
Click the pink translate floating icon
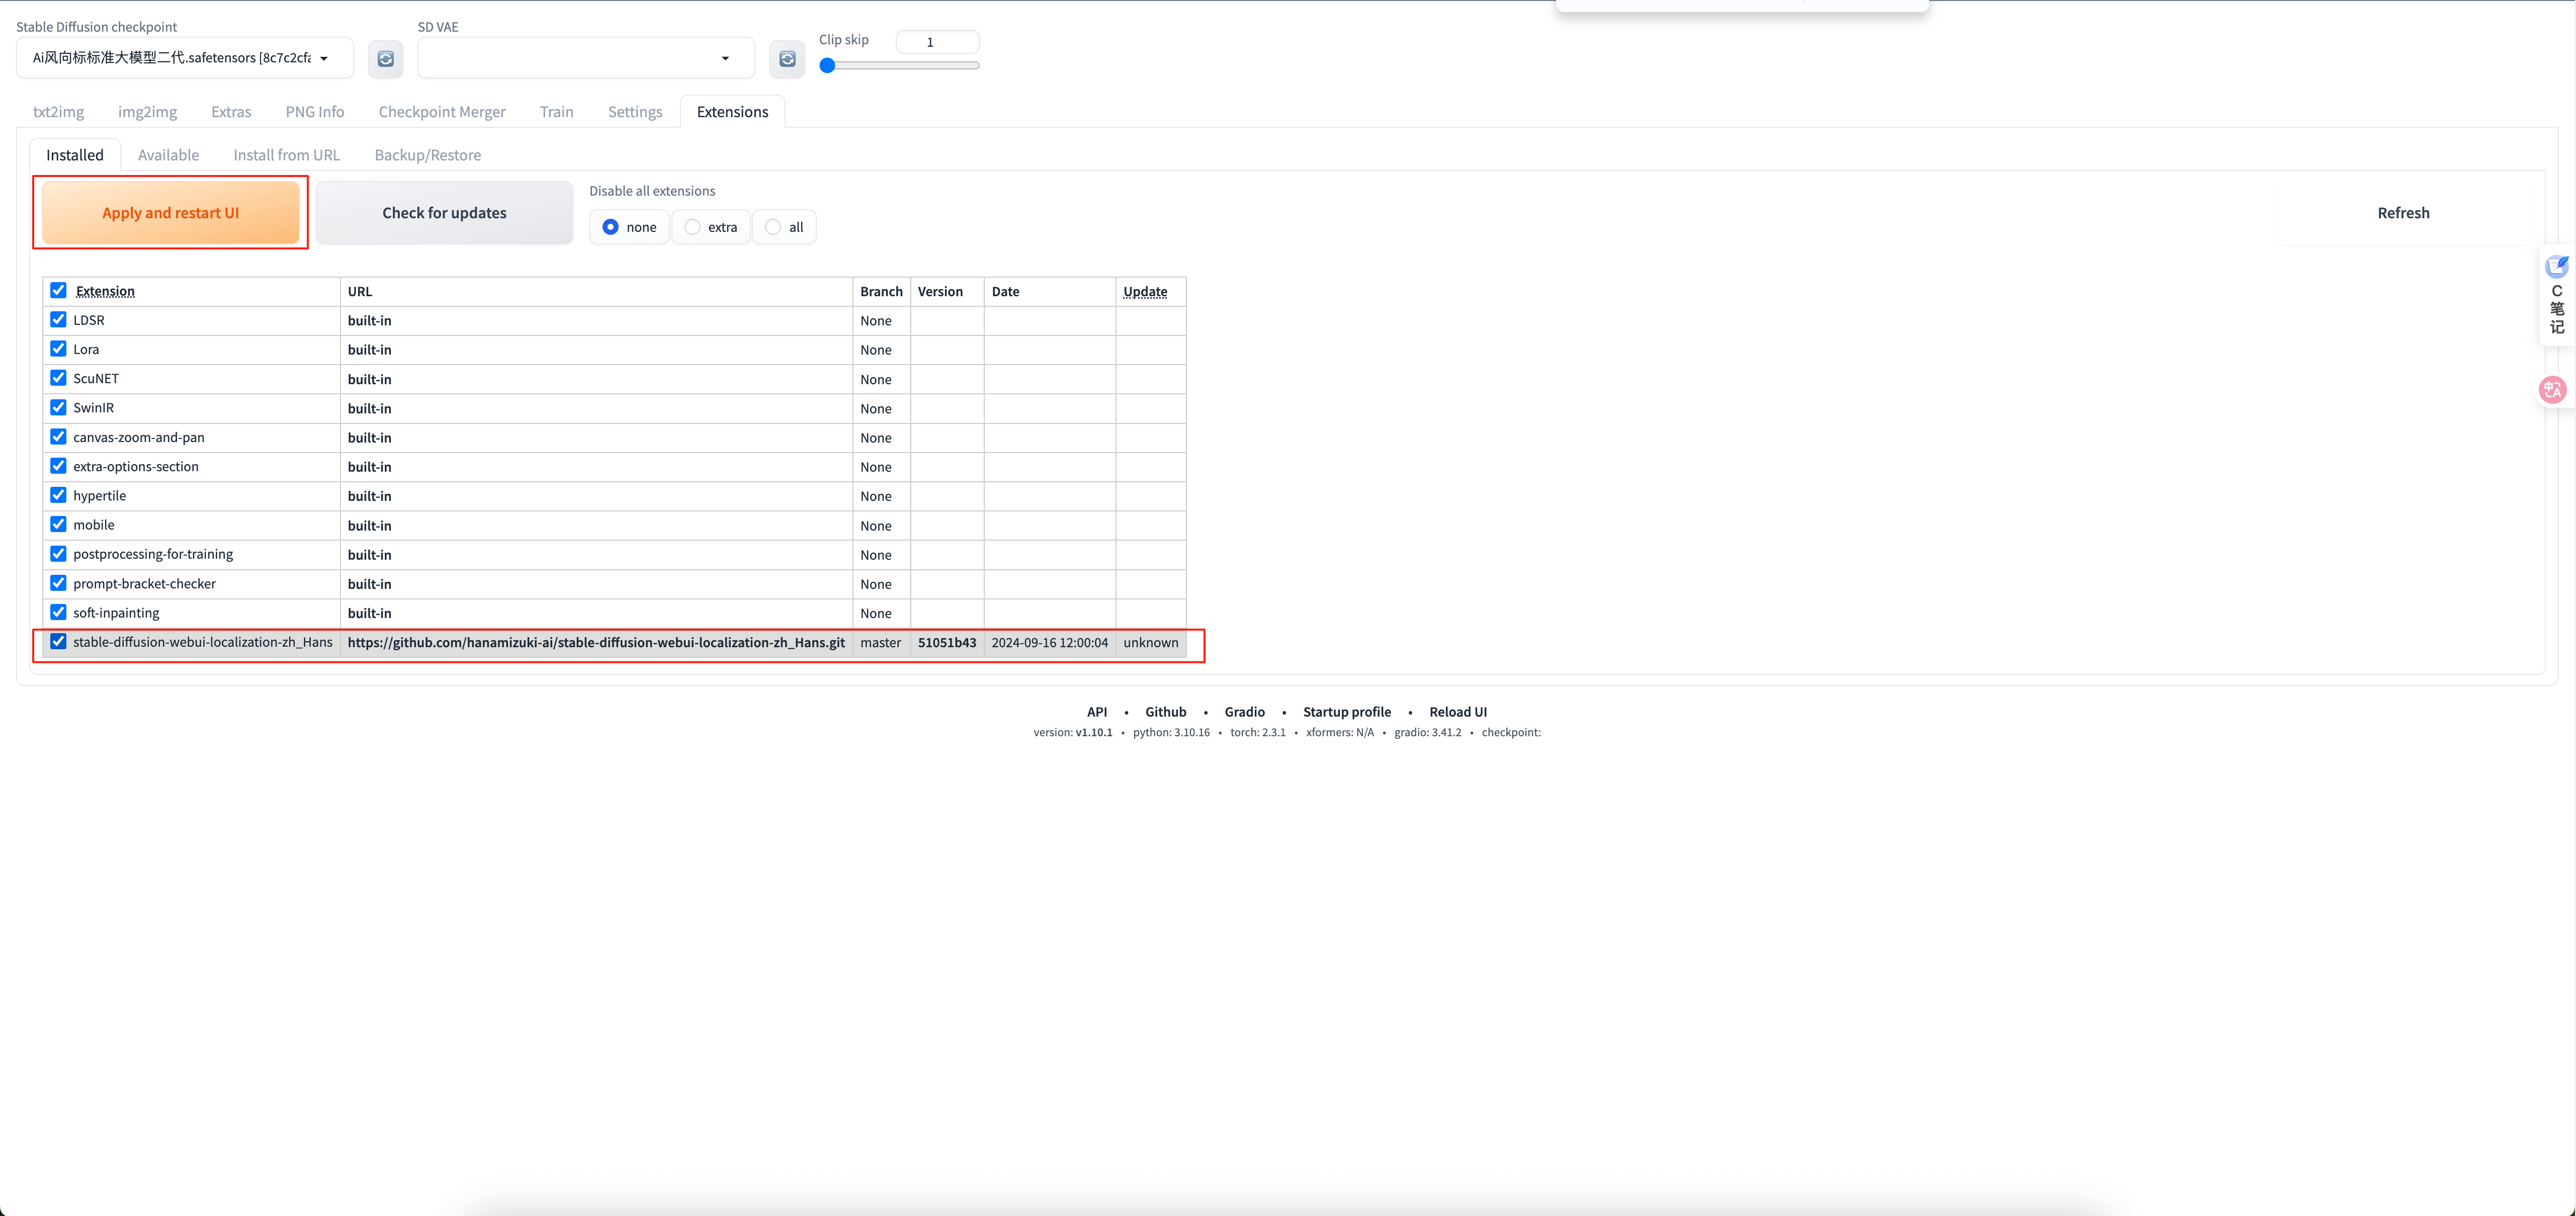[x=2553, y=390]
